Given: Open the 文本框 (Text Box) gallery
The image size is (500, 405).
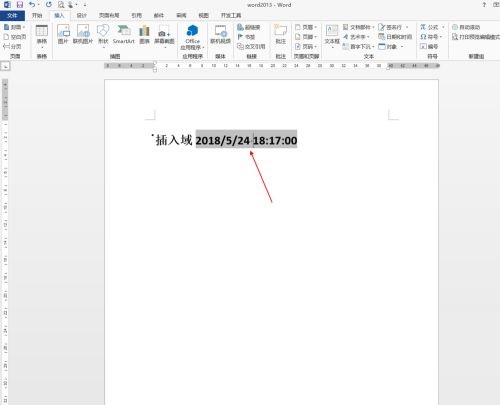Looking at the screenshot, I should click(x=332, y=36).
